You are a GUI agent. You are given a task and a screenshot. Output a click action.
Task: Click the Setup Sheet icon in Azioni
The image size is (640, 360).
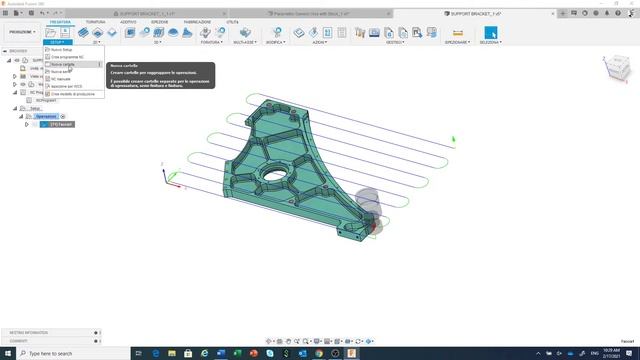(342, 32)
